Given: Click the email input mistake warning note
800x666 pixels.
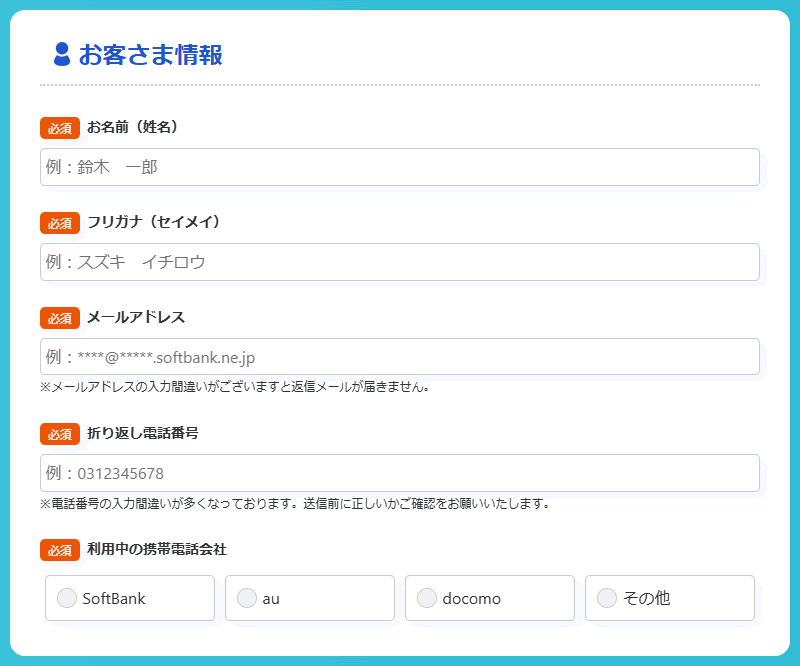Looking at the screenshot, I should (235, 387).
